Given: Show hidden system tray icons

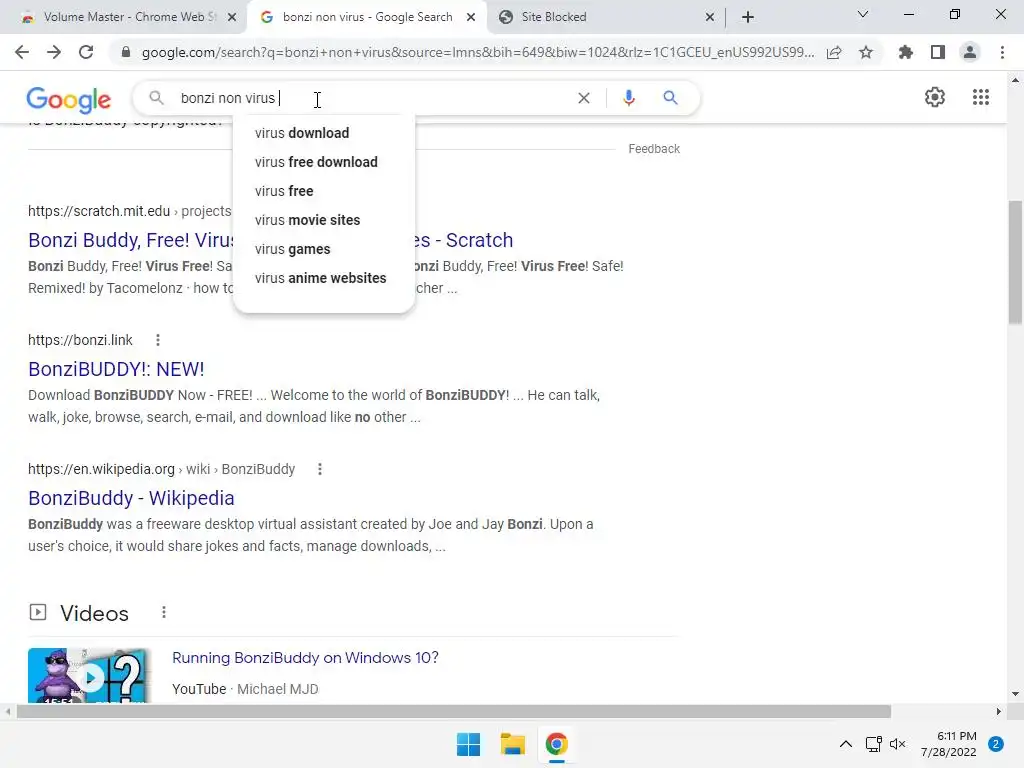Looking at the screenshot, I should [845, 744].
